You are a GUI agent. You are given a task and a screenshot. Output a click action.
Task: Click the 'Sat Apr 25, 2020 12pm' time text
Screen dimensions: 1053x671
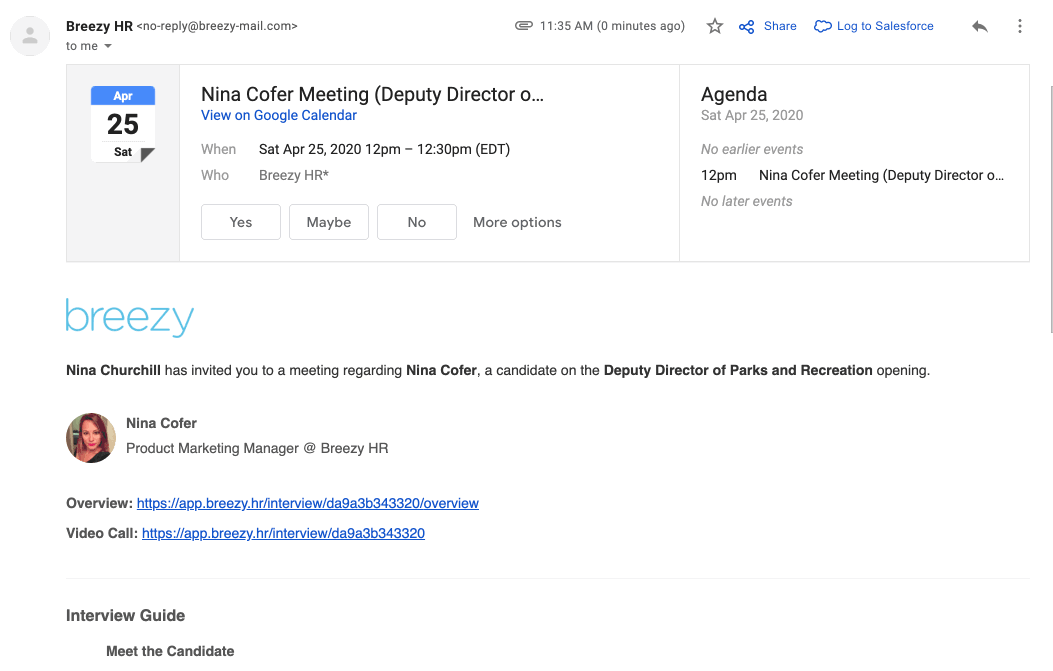[330, 149]
